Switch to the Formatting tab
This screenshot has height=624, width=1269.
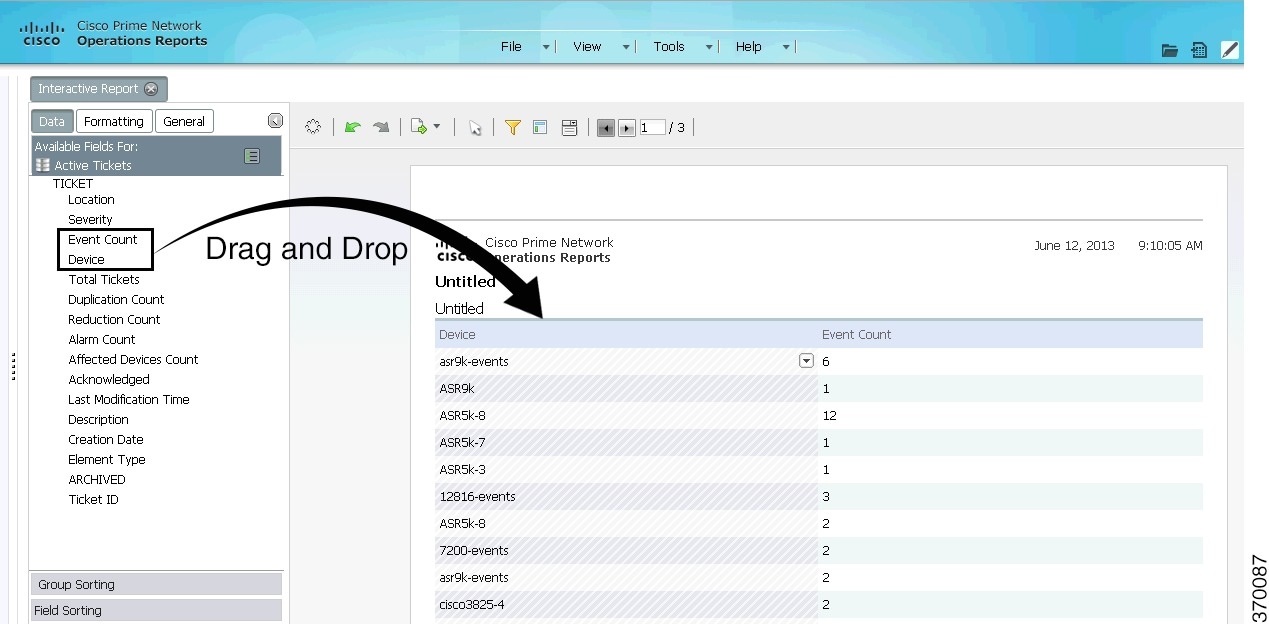[x=113, y=120]
